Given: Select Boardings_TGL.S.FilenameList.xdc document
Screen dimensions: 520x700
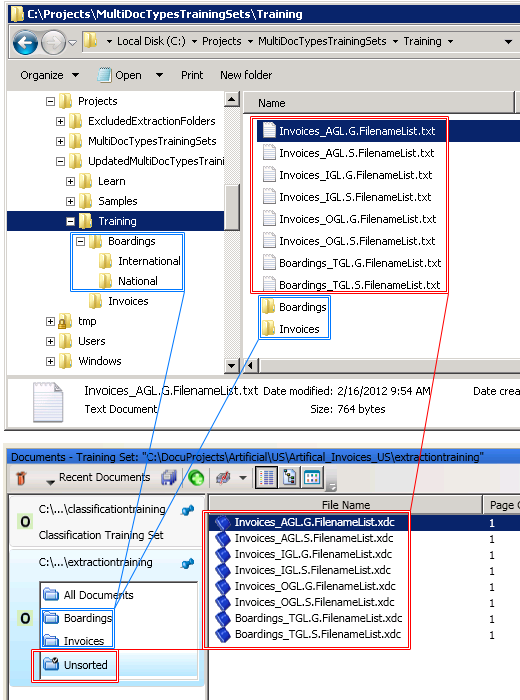Looking at the screenshot, I should click(x=318, y=634).
